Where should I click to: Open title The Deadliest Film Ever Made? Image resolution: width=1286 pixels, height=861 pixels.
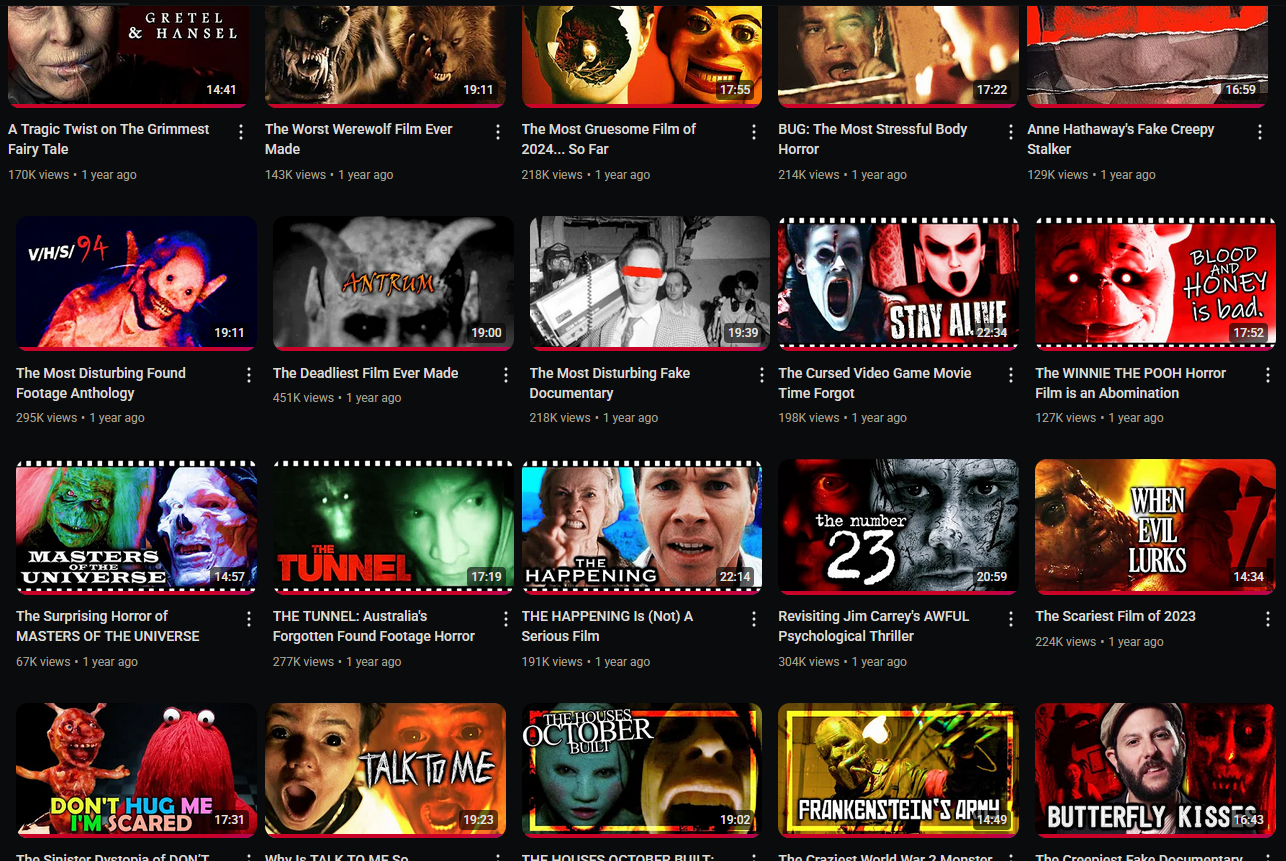pyautogui.click(x=366, y=373)
